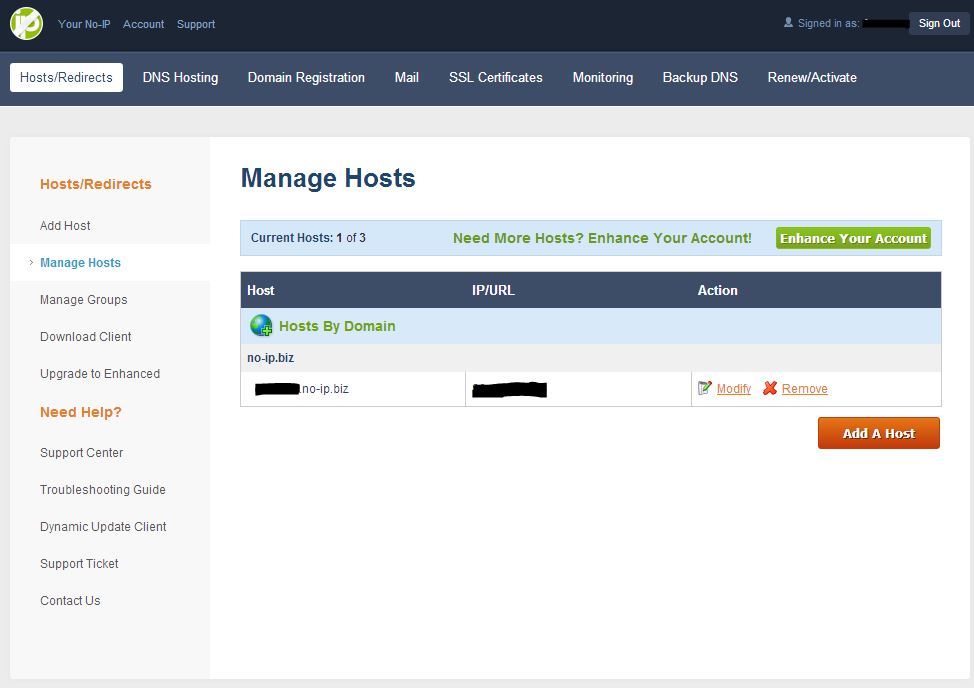974x688 pixels.
Task: Click the redacted signed-in username
Action: 885,24
